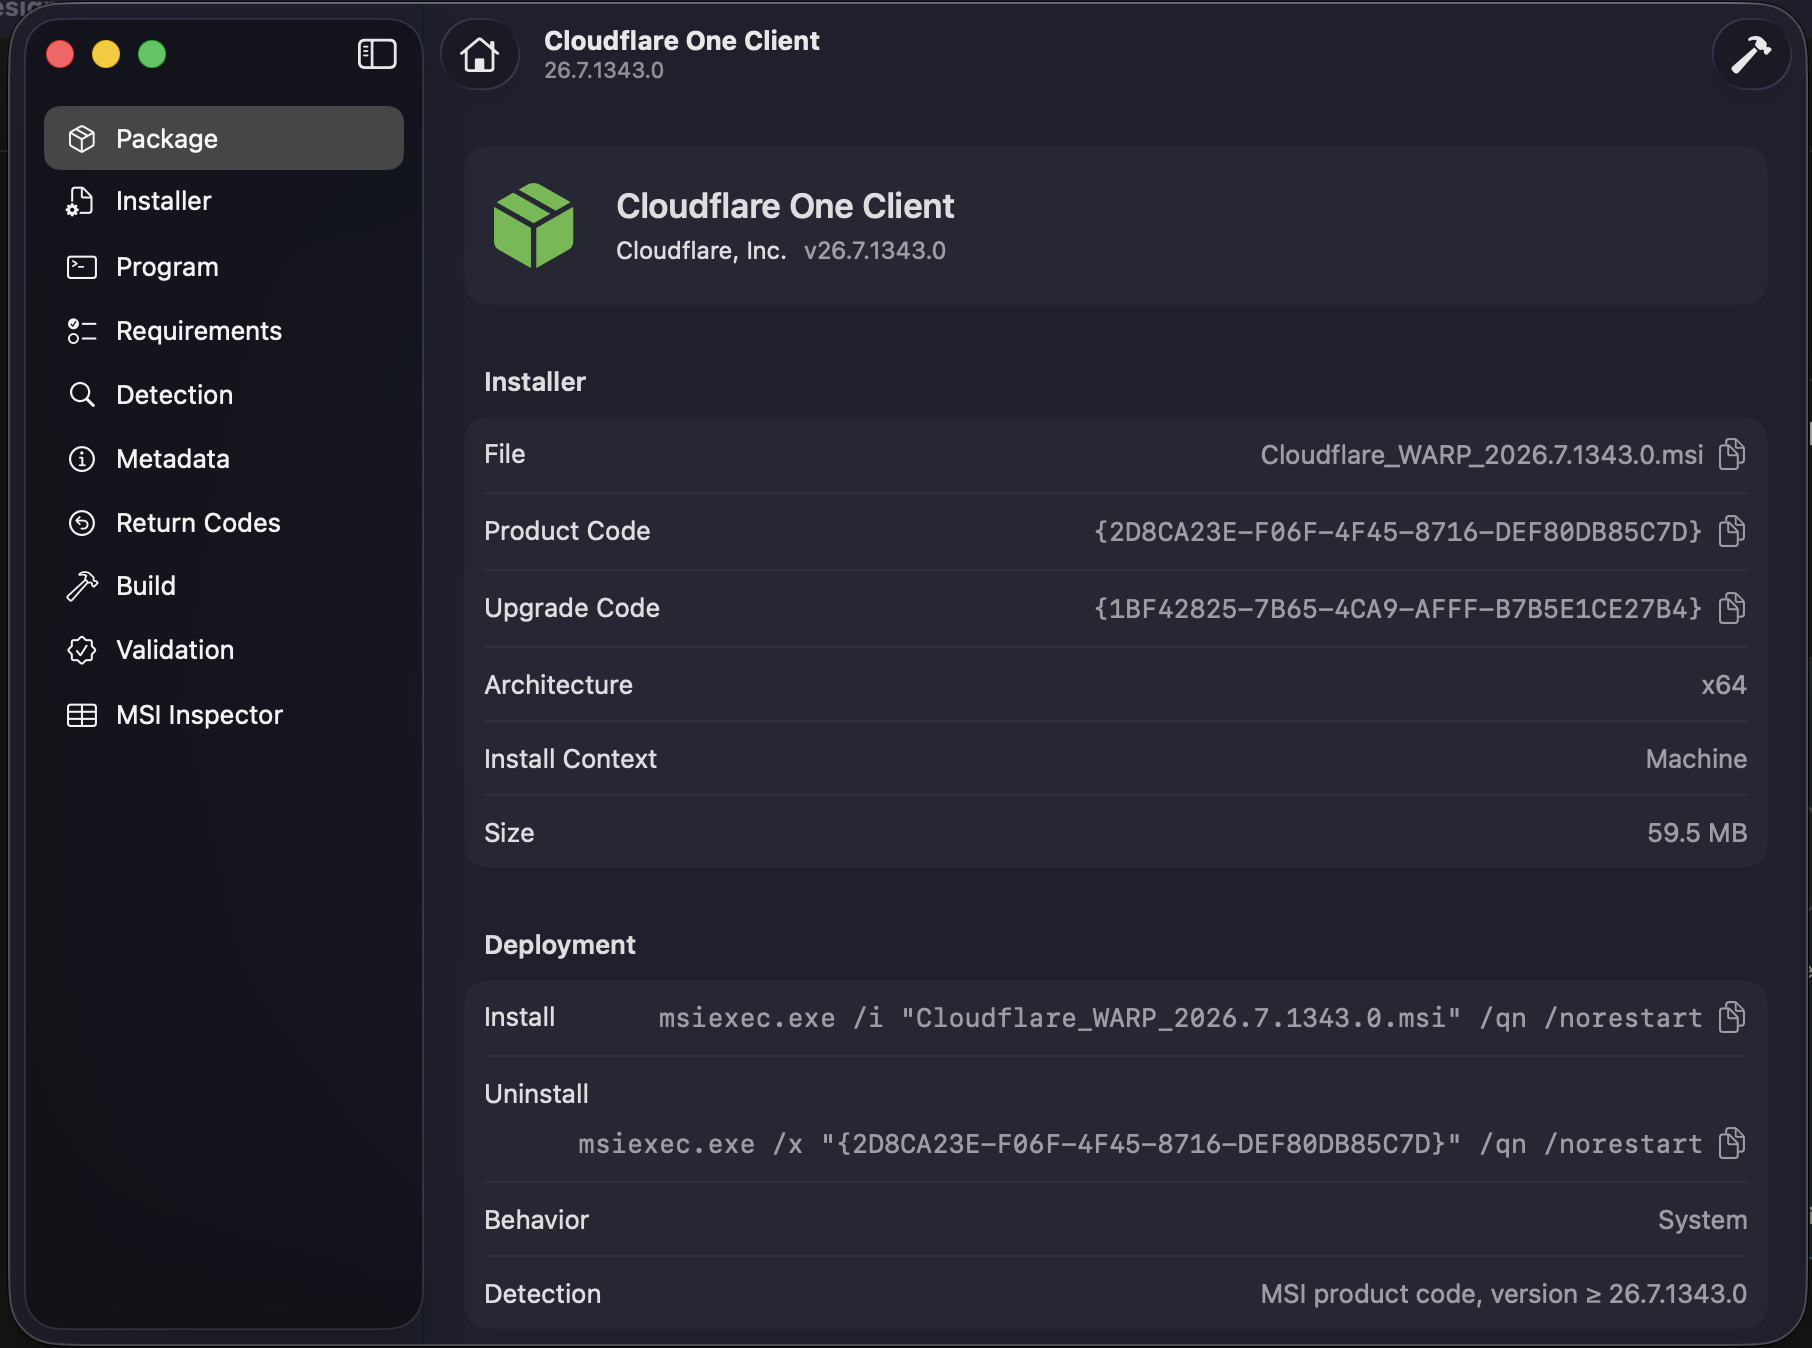Click the Cloudflare One Client window title
The height and width of the screenshot is (1348, 1812).
681,41
